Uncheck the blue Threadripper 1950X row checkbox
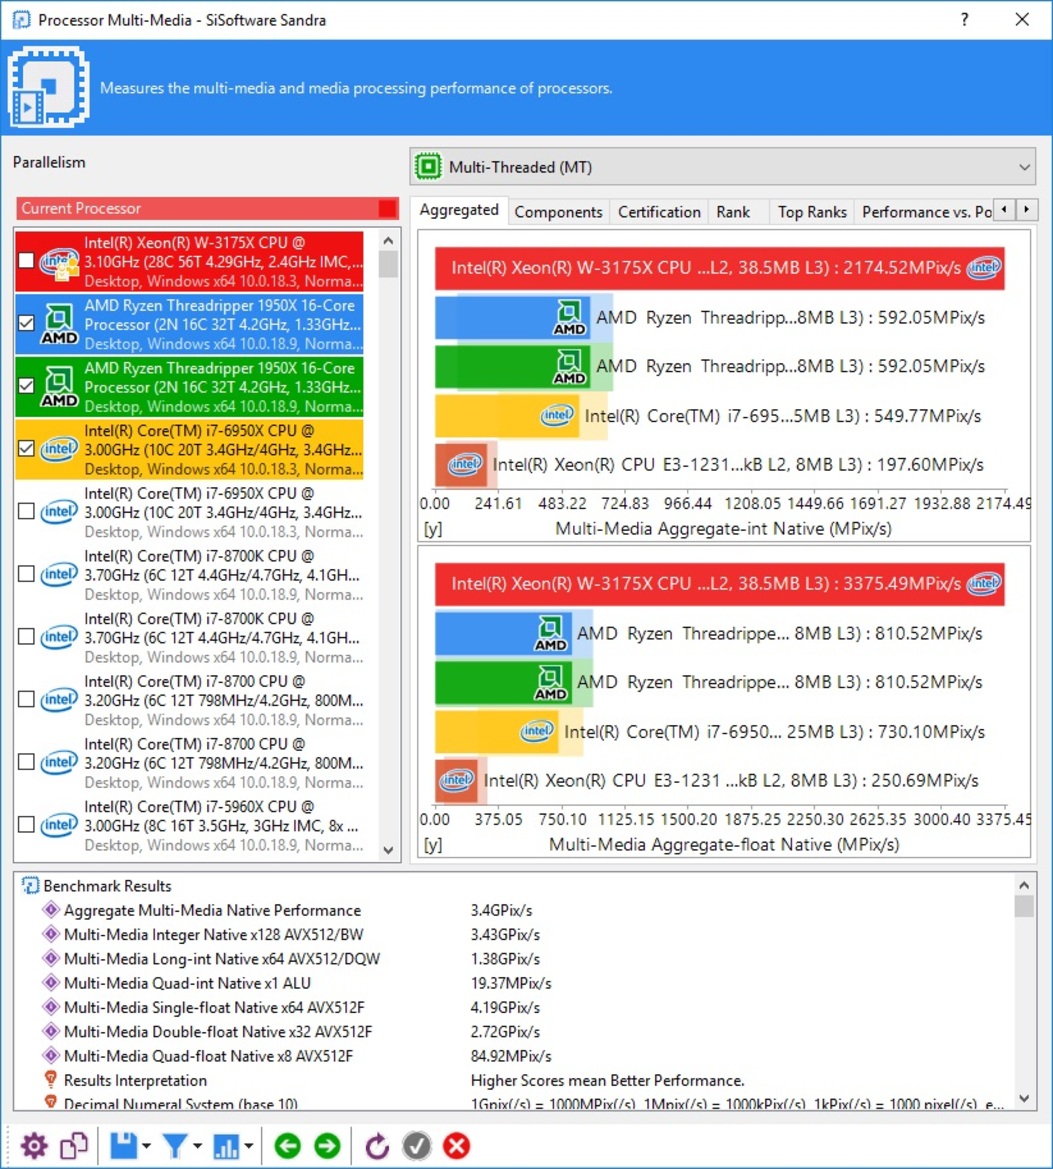Viewport: 1053px width, 1169px height. pos(26,323)
